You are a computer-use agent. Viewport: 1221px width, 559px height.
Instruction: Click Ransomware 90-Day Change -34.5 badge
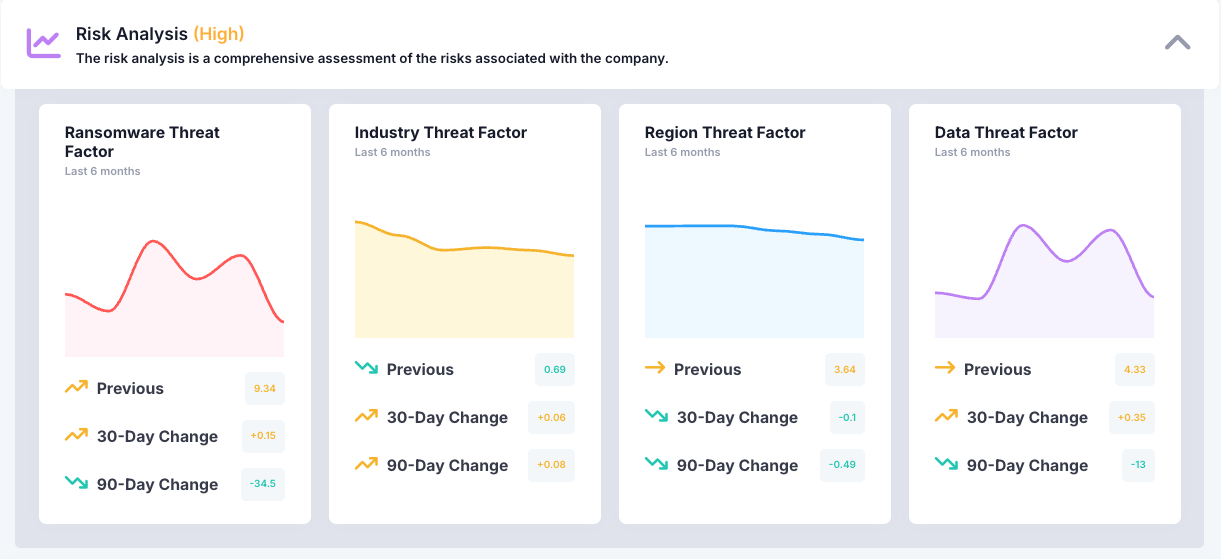point(264,484)
